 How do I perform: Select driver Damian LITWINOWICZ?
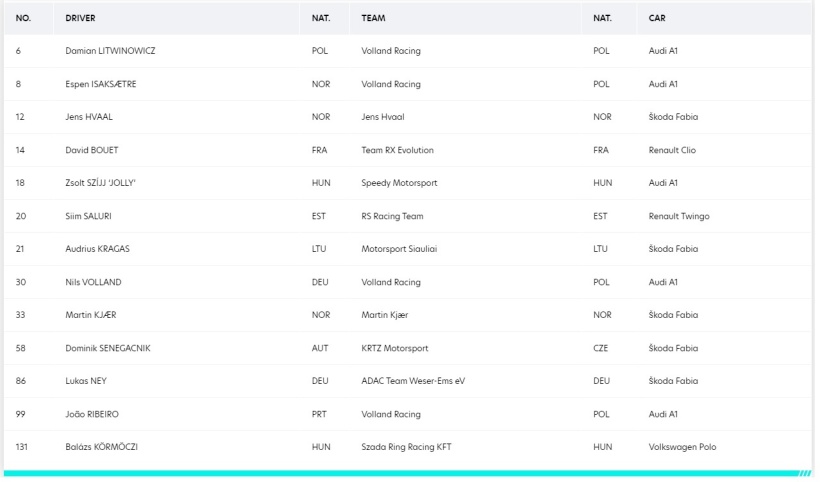pyautogui.click(x=110, y=51)
